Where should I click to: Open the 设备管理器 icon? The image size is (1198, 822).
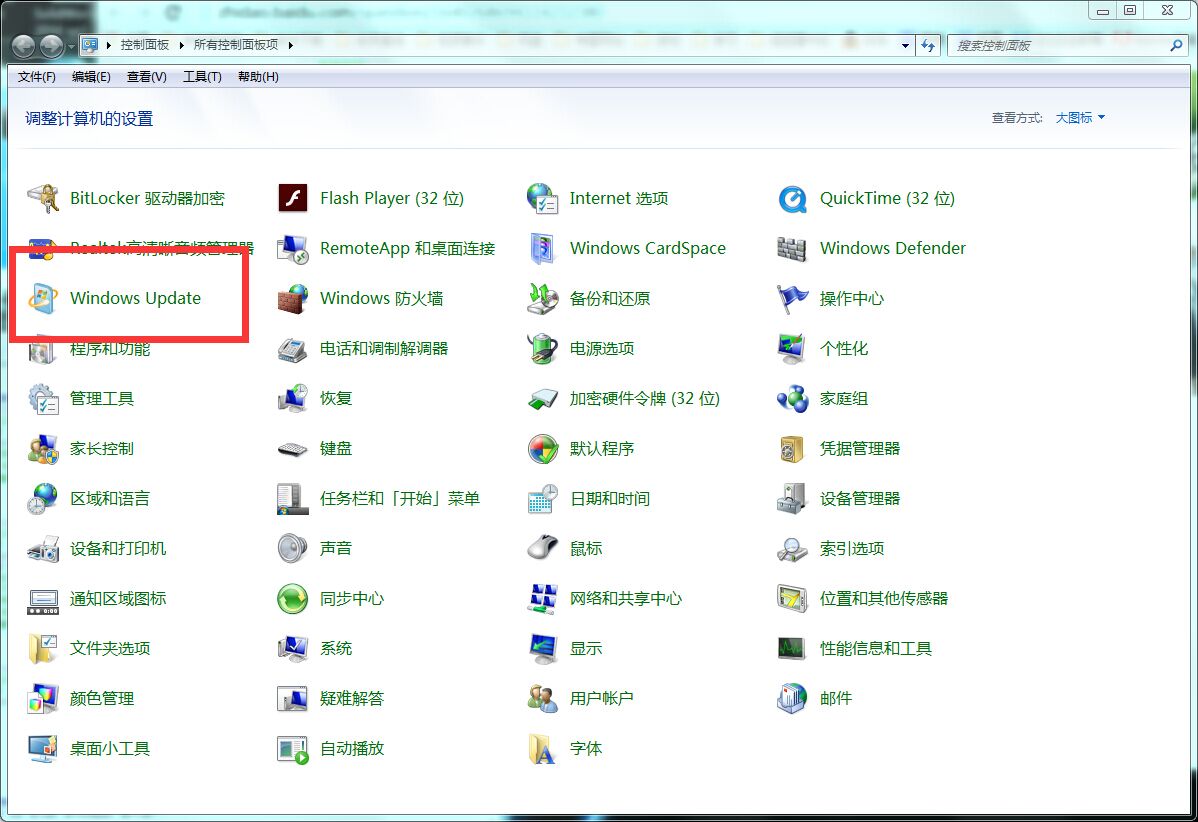(792, 499)
